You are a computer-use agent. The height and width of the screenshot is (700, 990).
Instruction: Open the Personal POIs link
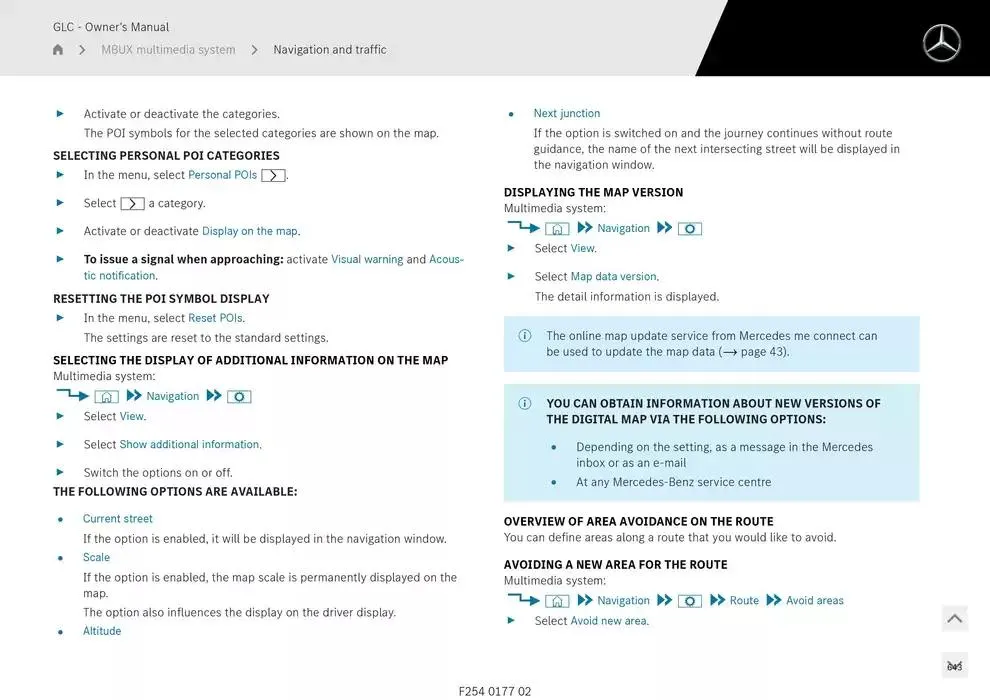[x=222, y=175]
